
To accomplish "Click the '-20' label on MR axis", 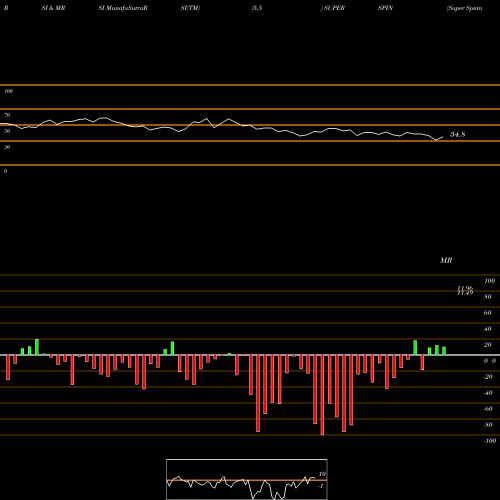I will [x=488, y=377].
